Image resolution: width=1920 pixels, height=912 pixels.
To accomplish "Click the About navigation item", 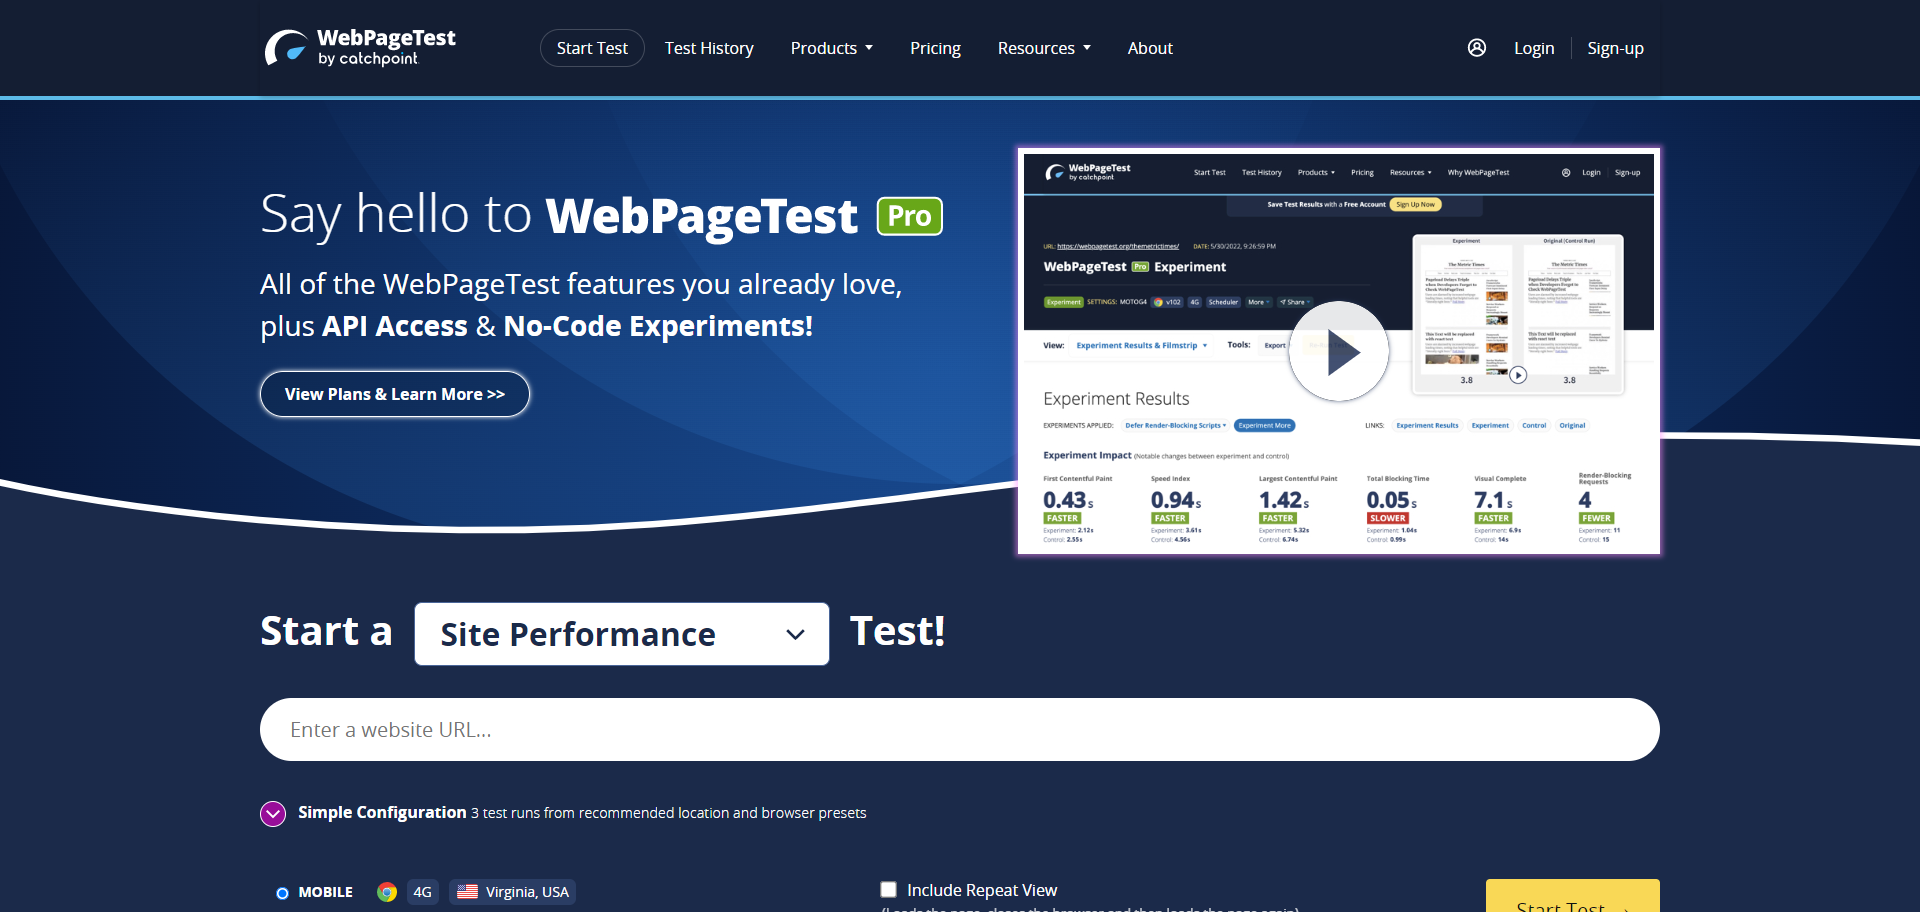I will (1149, 47).
